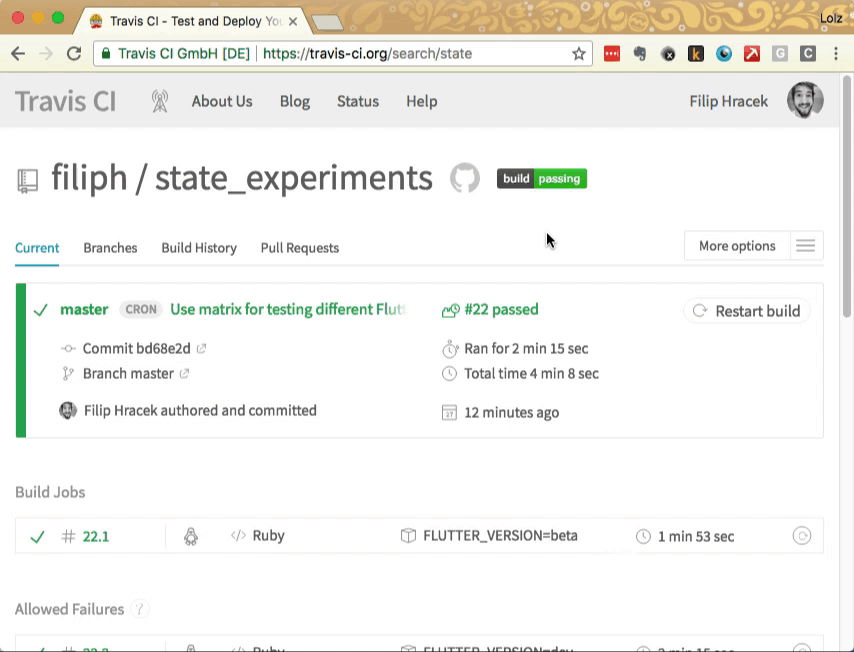Click '1 min 53 sec' duration in job 22.1
The image size is (854, 652).
696,537
